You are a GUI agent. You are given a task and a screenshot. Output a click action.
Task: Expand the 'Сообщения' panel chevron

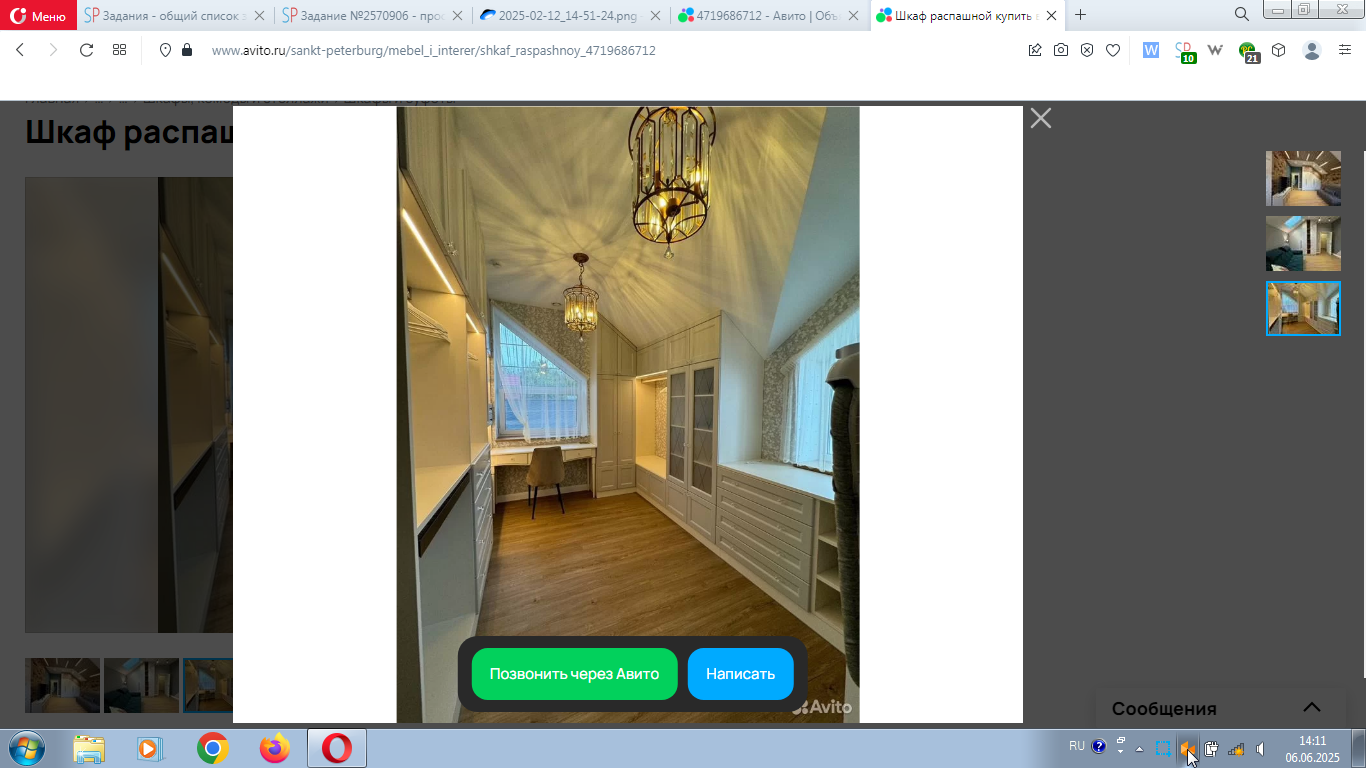1312,707
